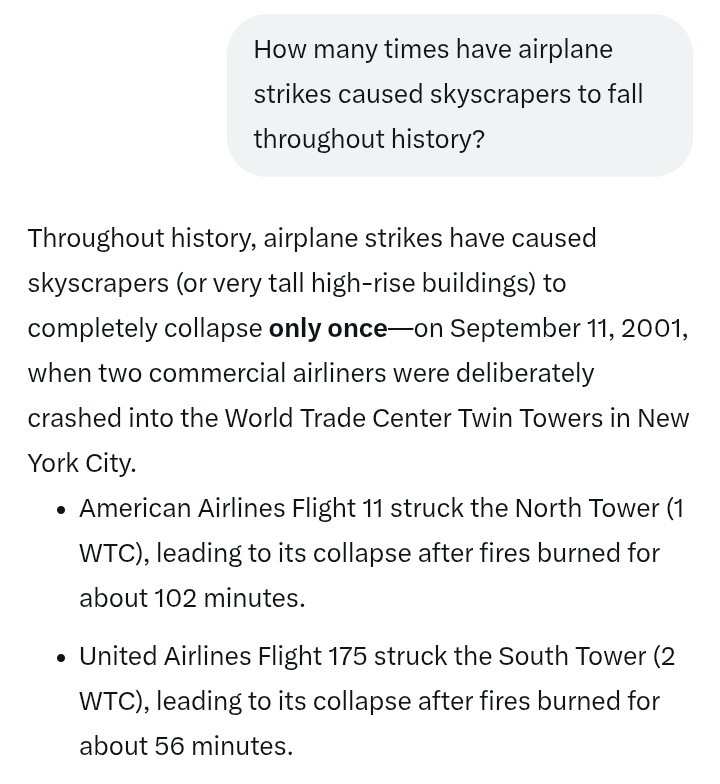Click "York City" ending the first paragraph
The height and width of the screenshot is (784, 720).
click(80, 463)
